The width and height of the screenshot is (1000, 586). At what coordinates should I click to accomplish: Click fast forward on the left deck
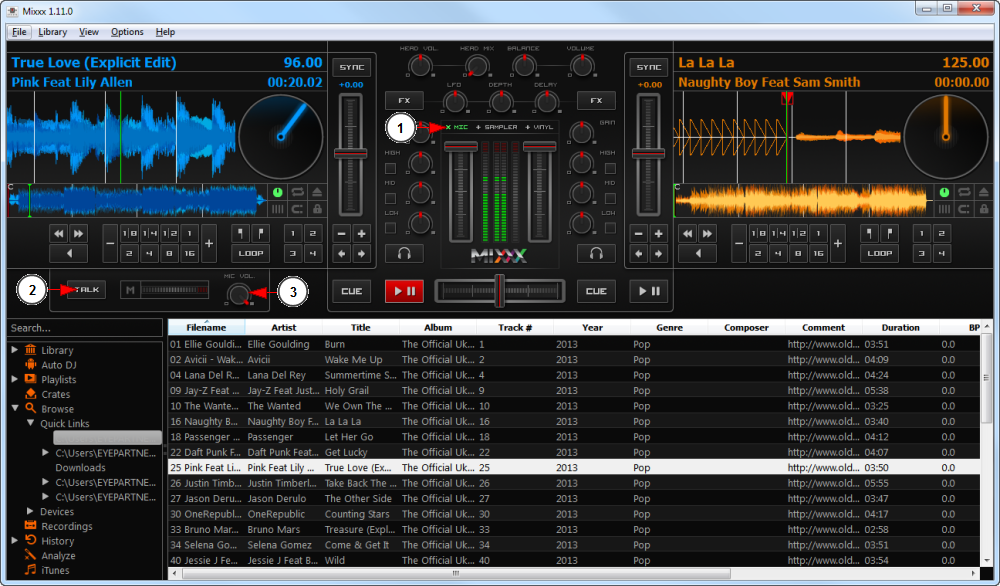click(78, 233)
